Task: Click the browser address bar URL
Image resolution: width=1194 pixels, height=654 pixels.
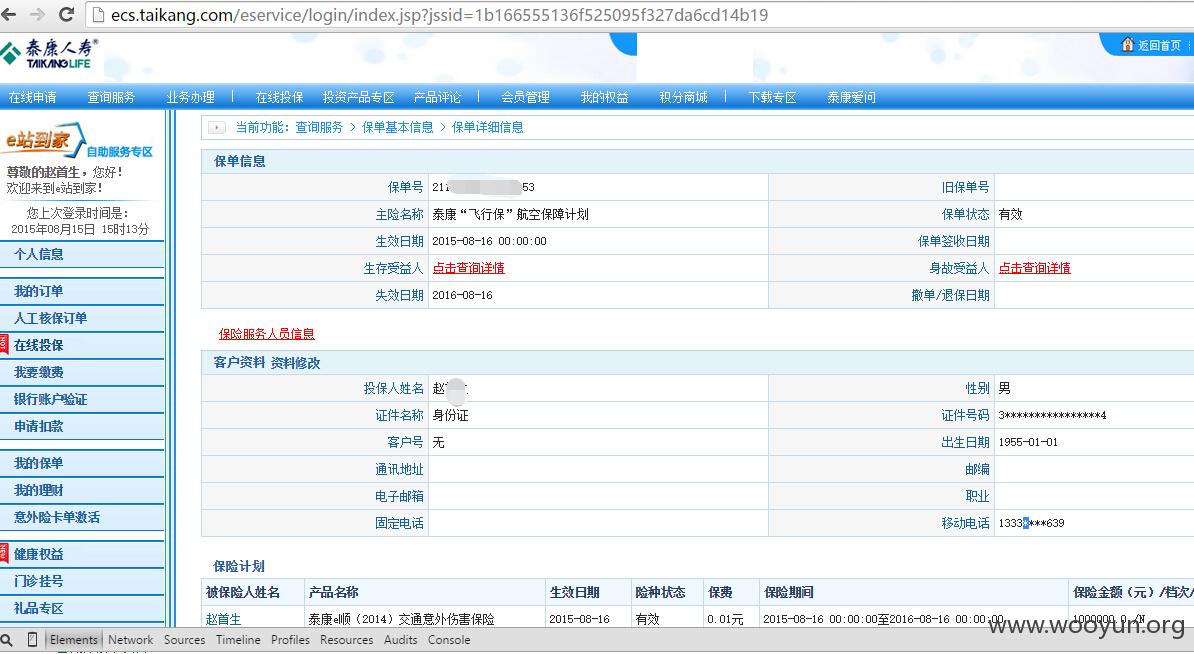Action: pos(439,14)
